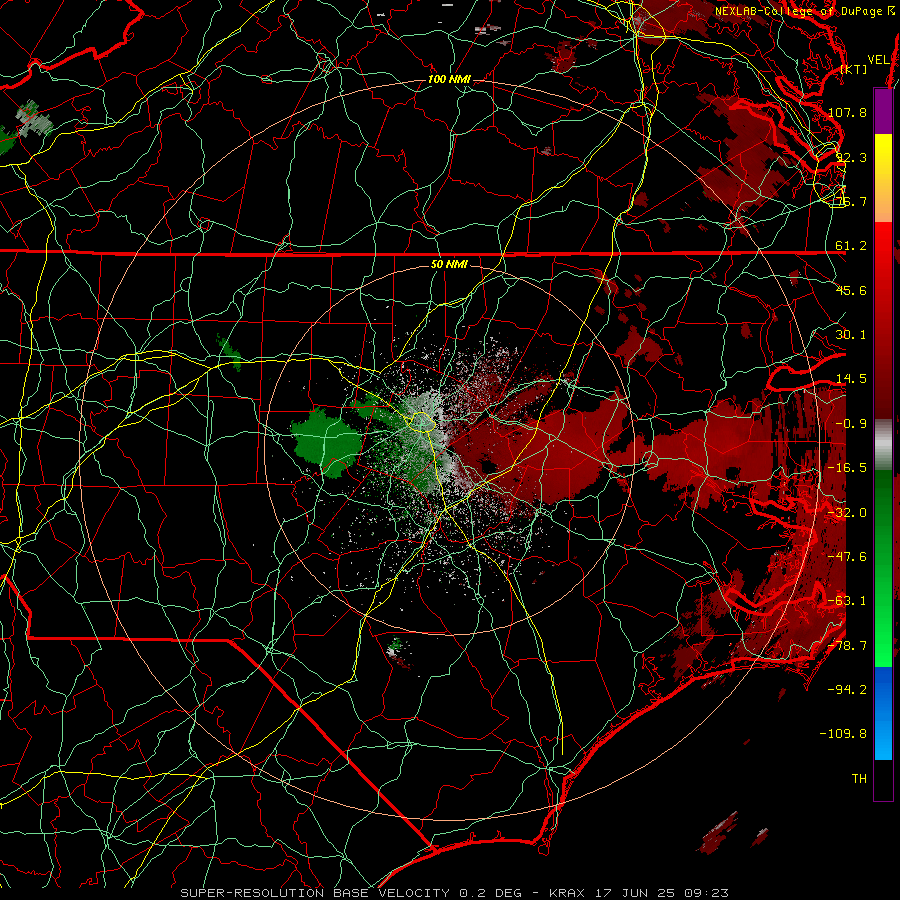The image size is (900, 900).
Task: Select the -109.8 scale value
Action: click(843, 734)
